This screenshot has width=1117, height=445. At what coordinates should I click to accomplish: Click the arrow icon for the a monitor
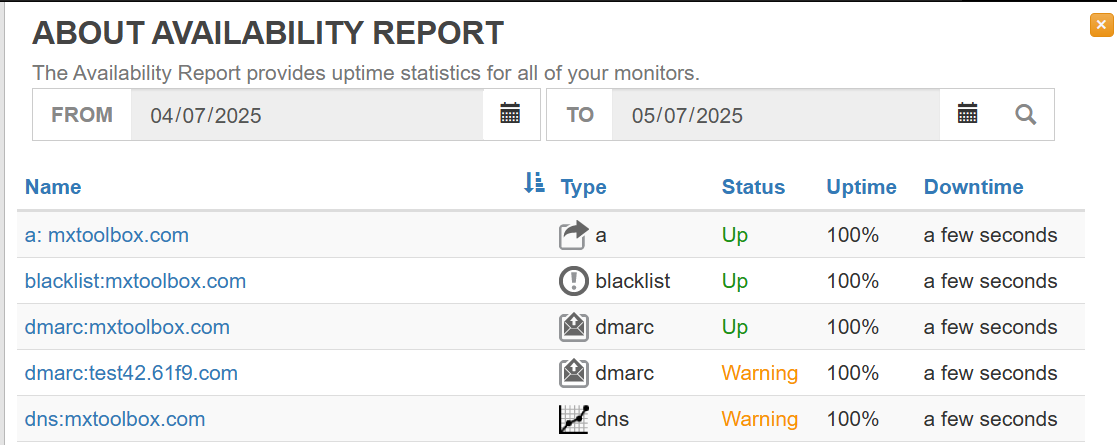coord(573,235)
